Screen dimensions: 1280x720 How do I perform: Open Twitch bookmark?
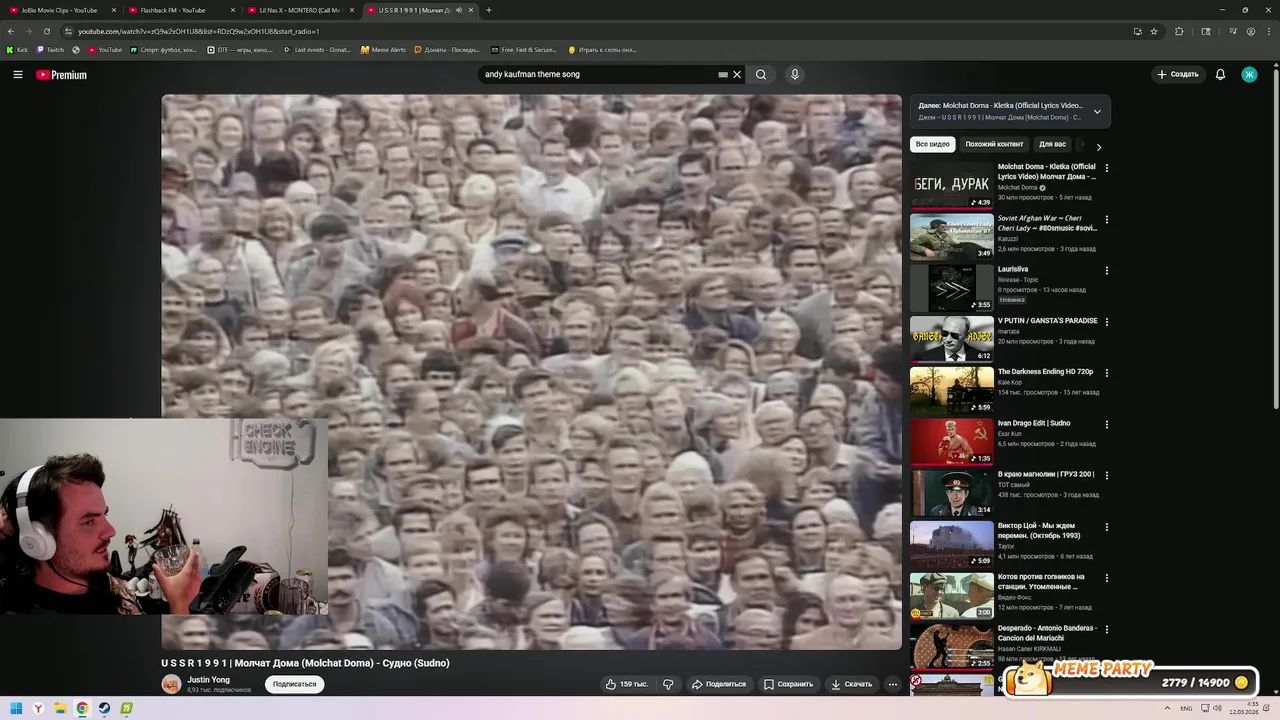click(x=50, y=49)
